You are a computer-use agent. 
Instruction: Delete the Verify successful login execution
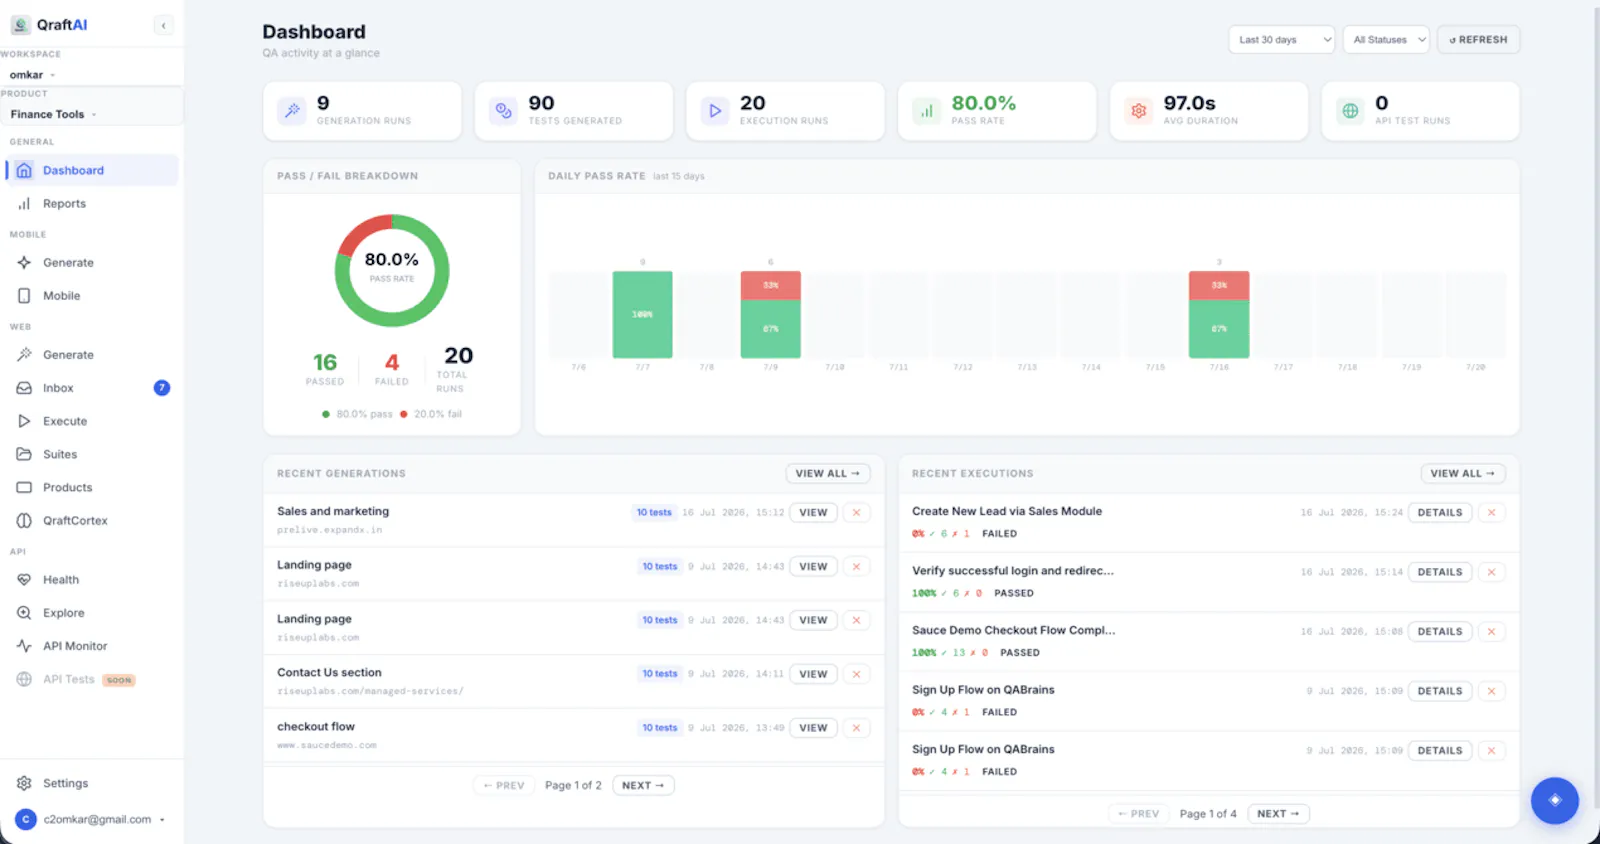[1492, 572]
